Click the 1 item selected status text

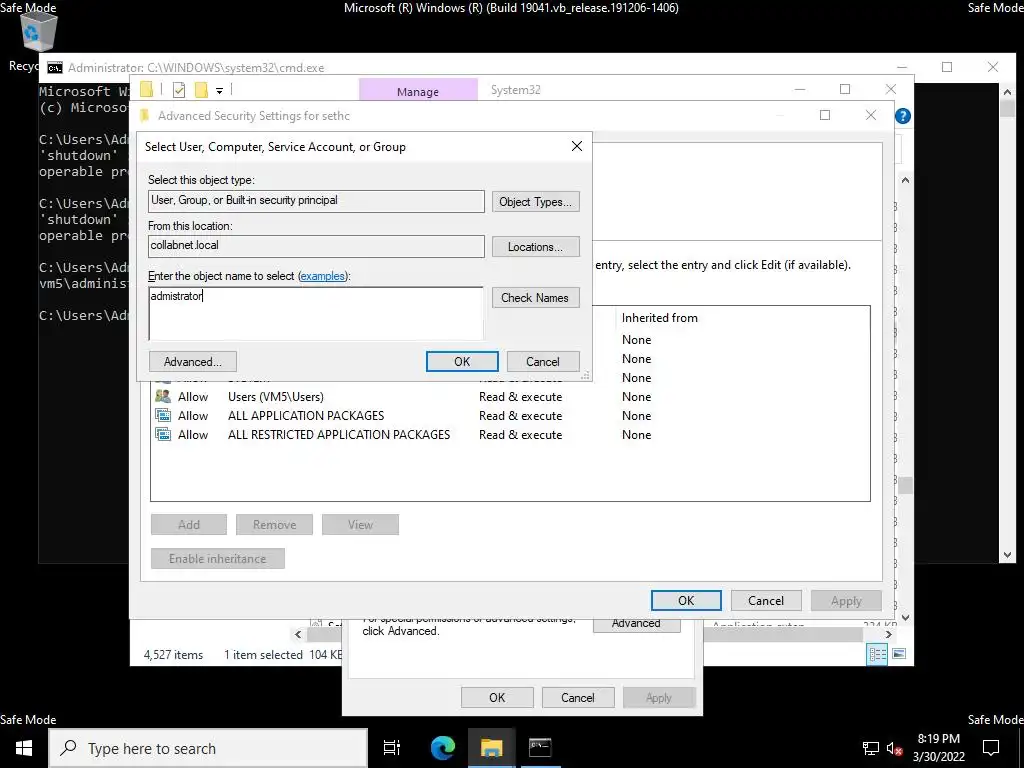coord(263,654)
